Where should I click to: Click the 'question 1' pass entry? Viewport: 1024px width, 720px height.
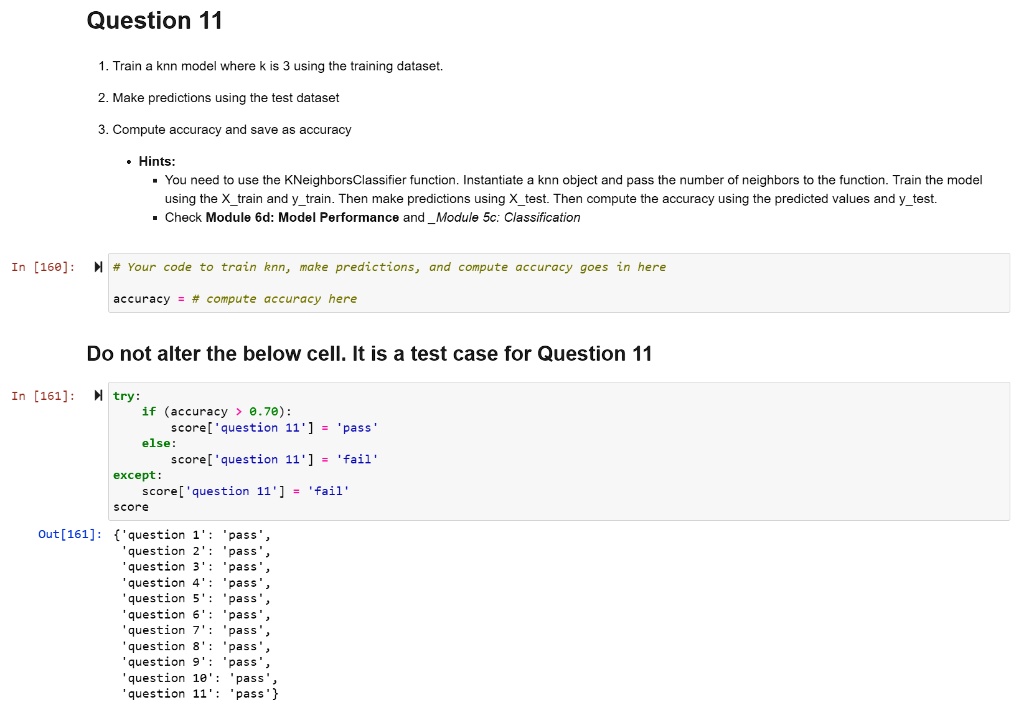196,534
